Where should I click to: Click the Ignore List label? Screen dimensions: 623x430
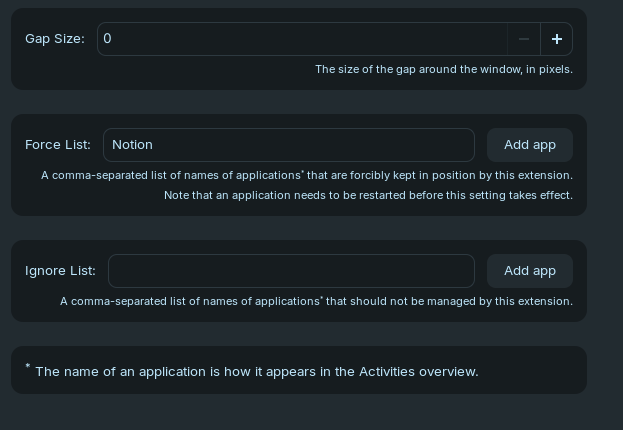coord(60,271)
